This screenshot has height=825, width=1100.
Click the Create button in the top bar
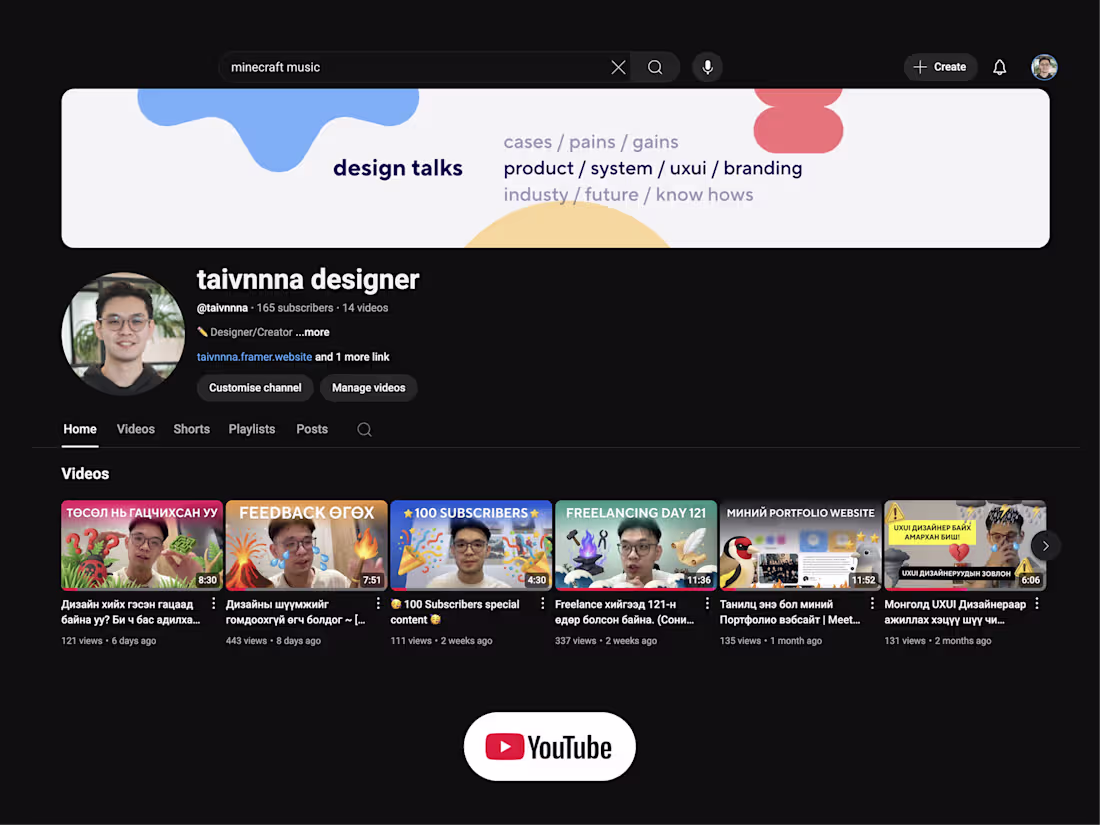(x=940, y=67)
